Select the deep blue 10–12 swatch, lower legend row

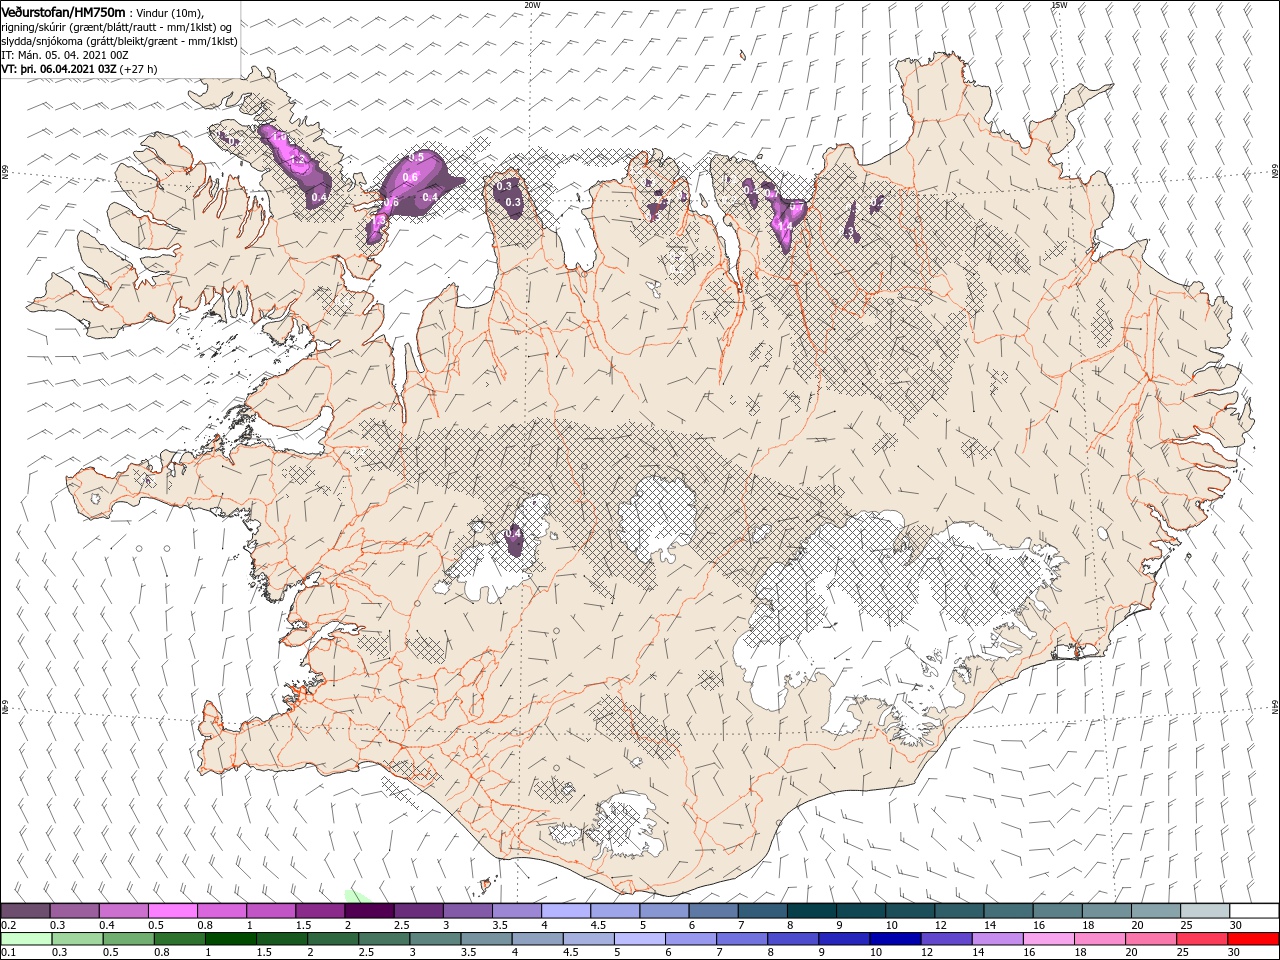point(895,939)
